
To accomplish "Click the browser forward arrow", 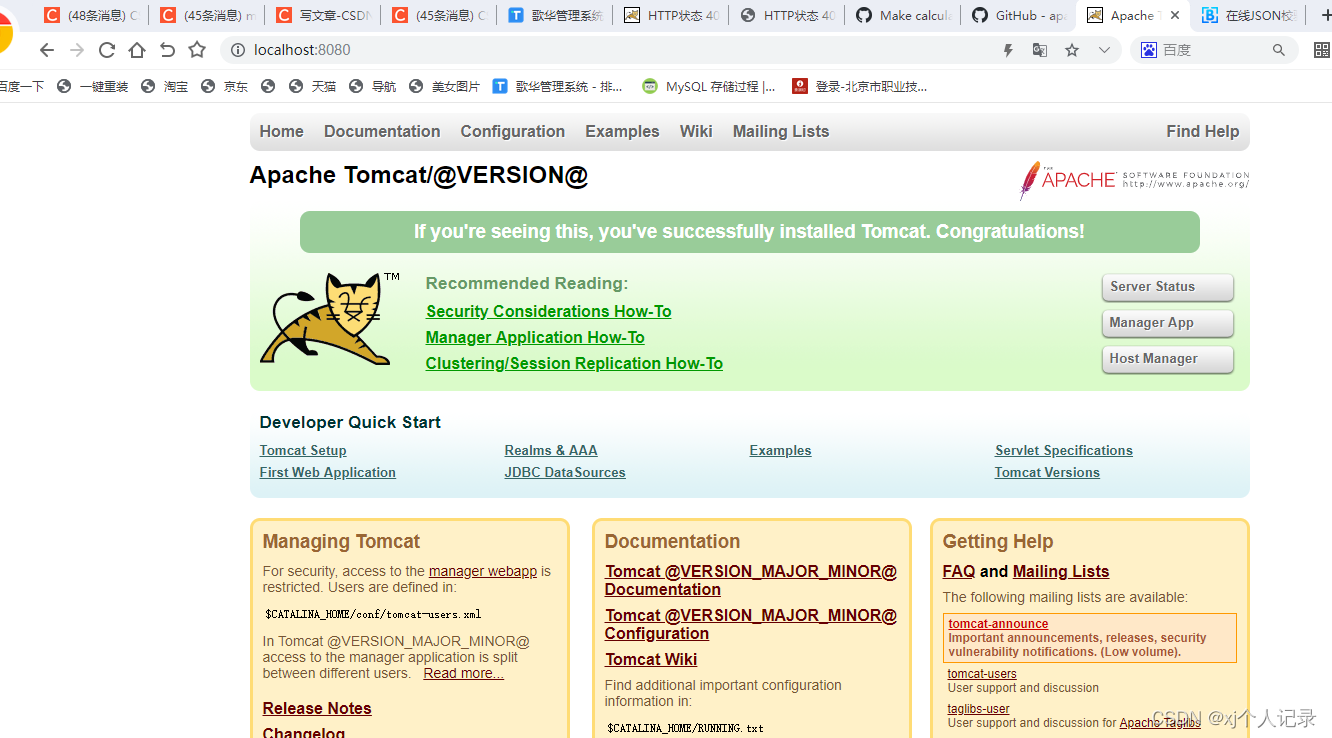I will click(x=77, y=50).
